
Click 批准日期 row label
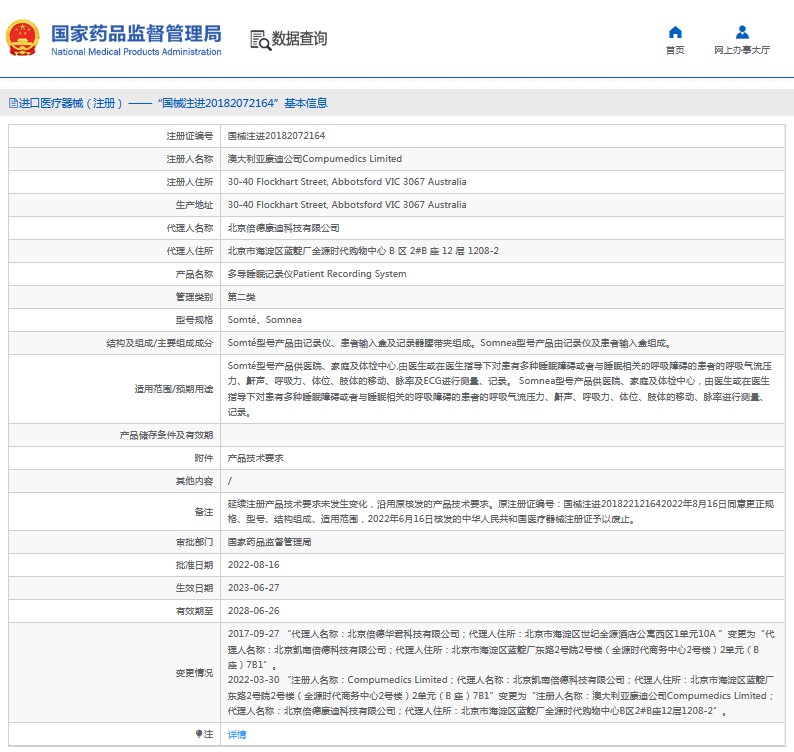[x=194, y=565]
